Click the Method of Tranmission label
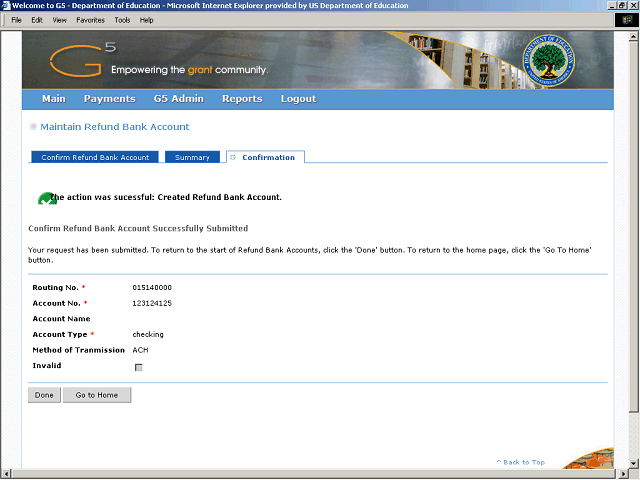 click(78, 350)
